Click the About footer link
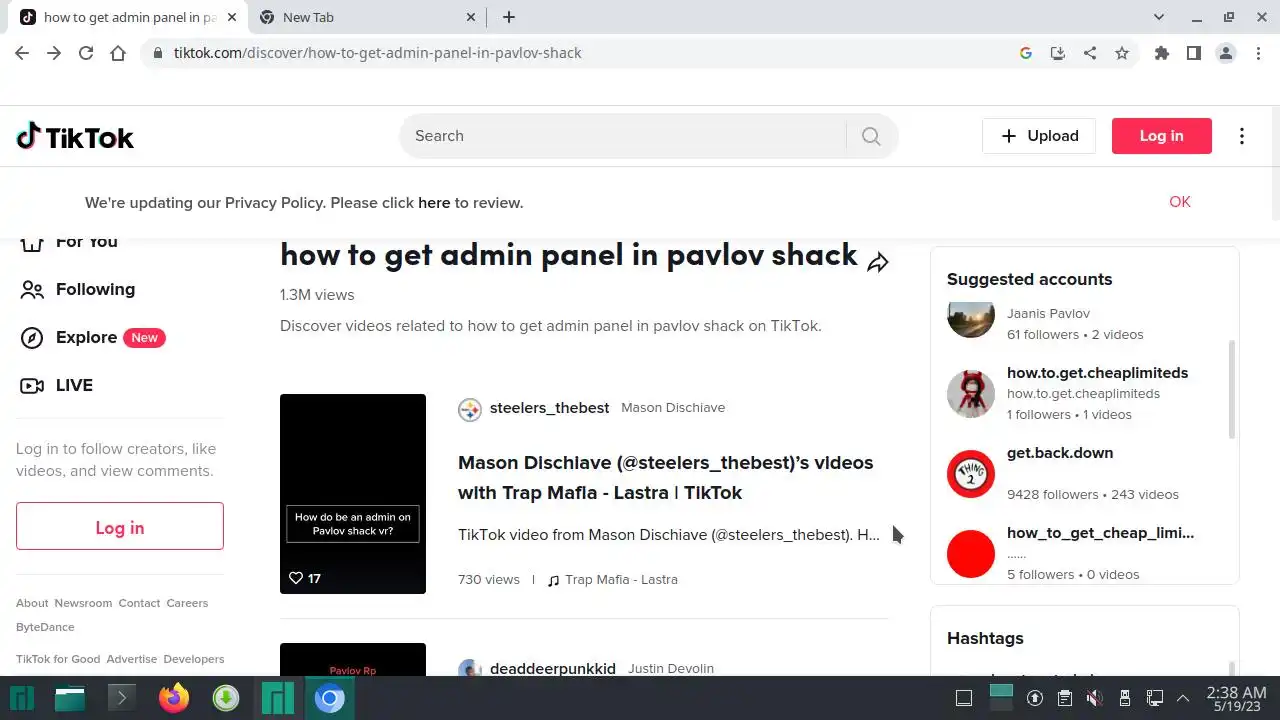 coord(32,603)
